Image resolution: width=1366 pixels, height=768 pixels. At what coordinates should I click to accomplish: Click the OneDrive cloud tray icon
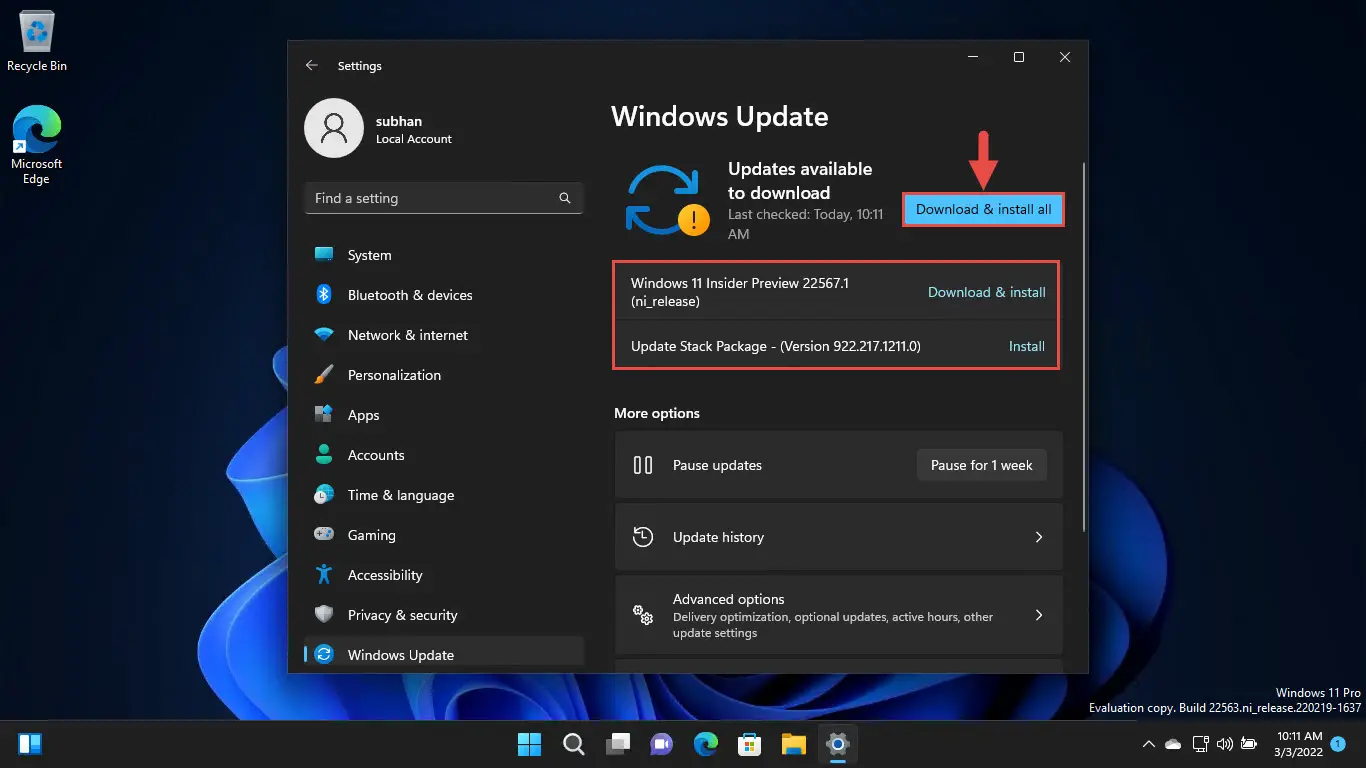coord(1173,744)
